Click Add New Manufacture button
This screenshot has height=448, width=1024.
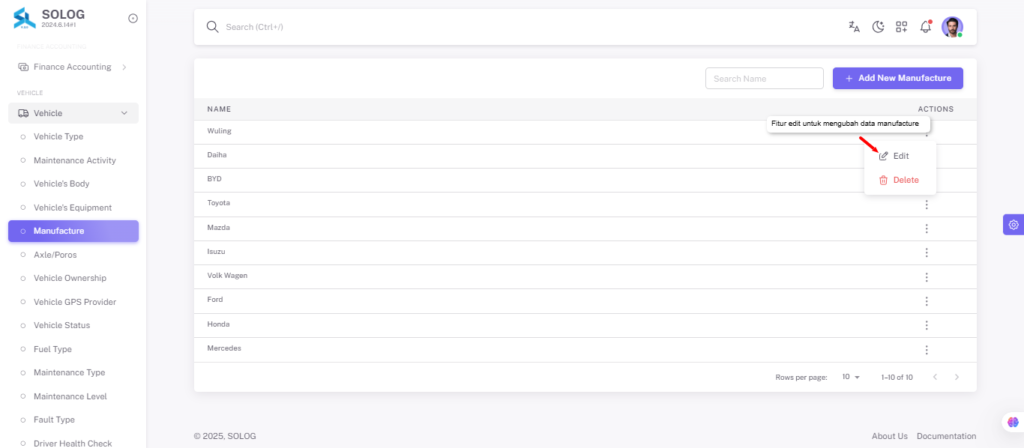pos(898,78)
